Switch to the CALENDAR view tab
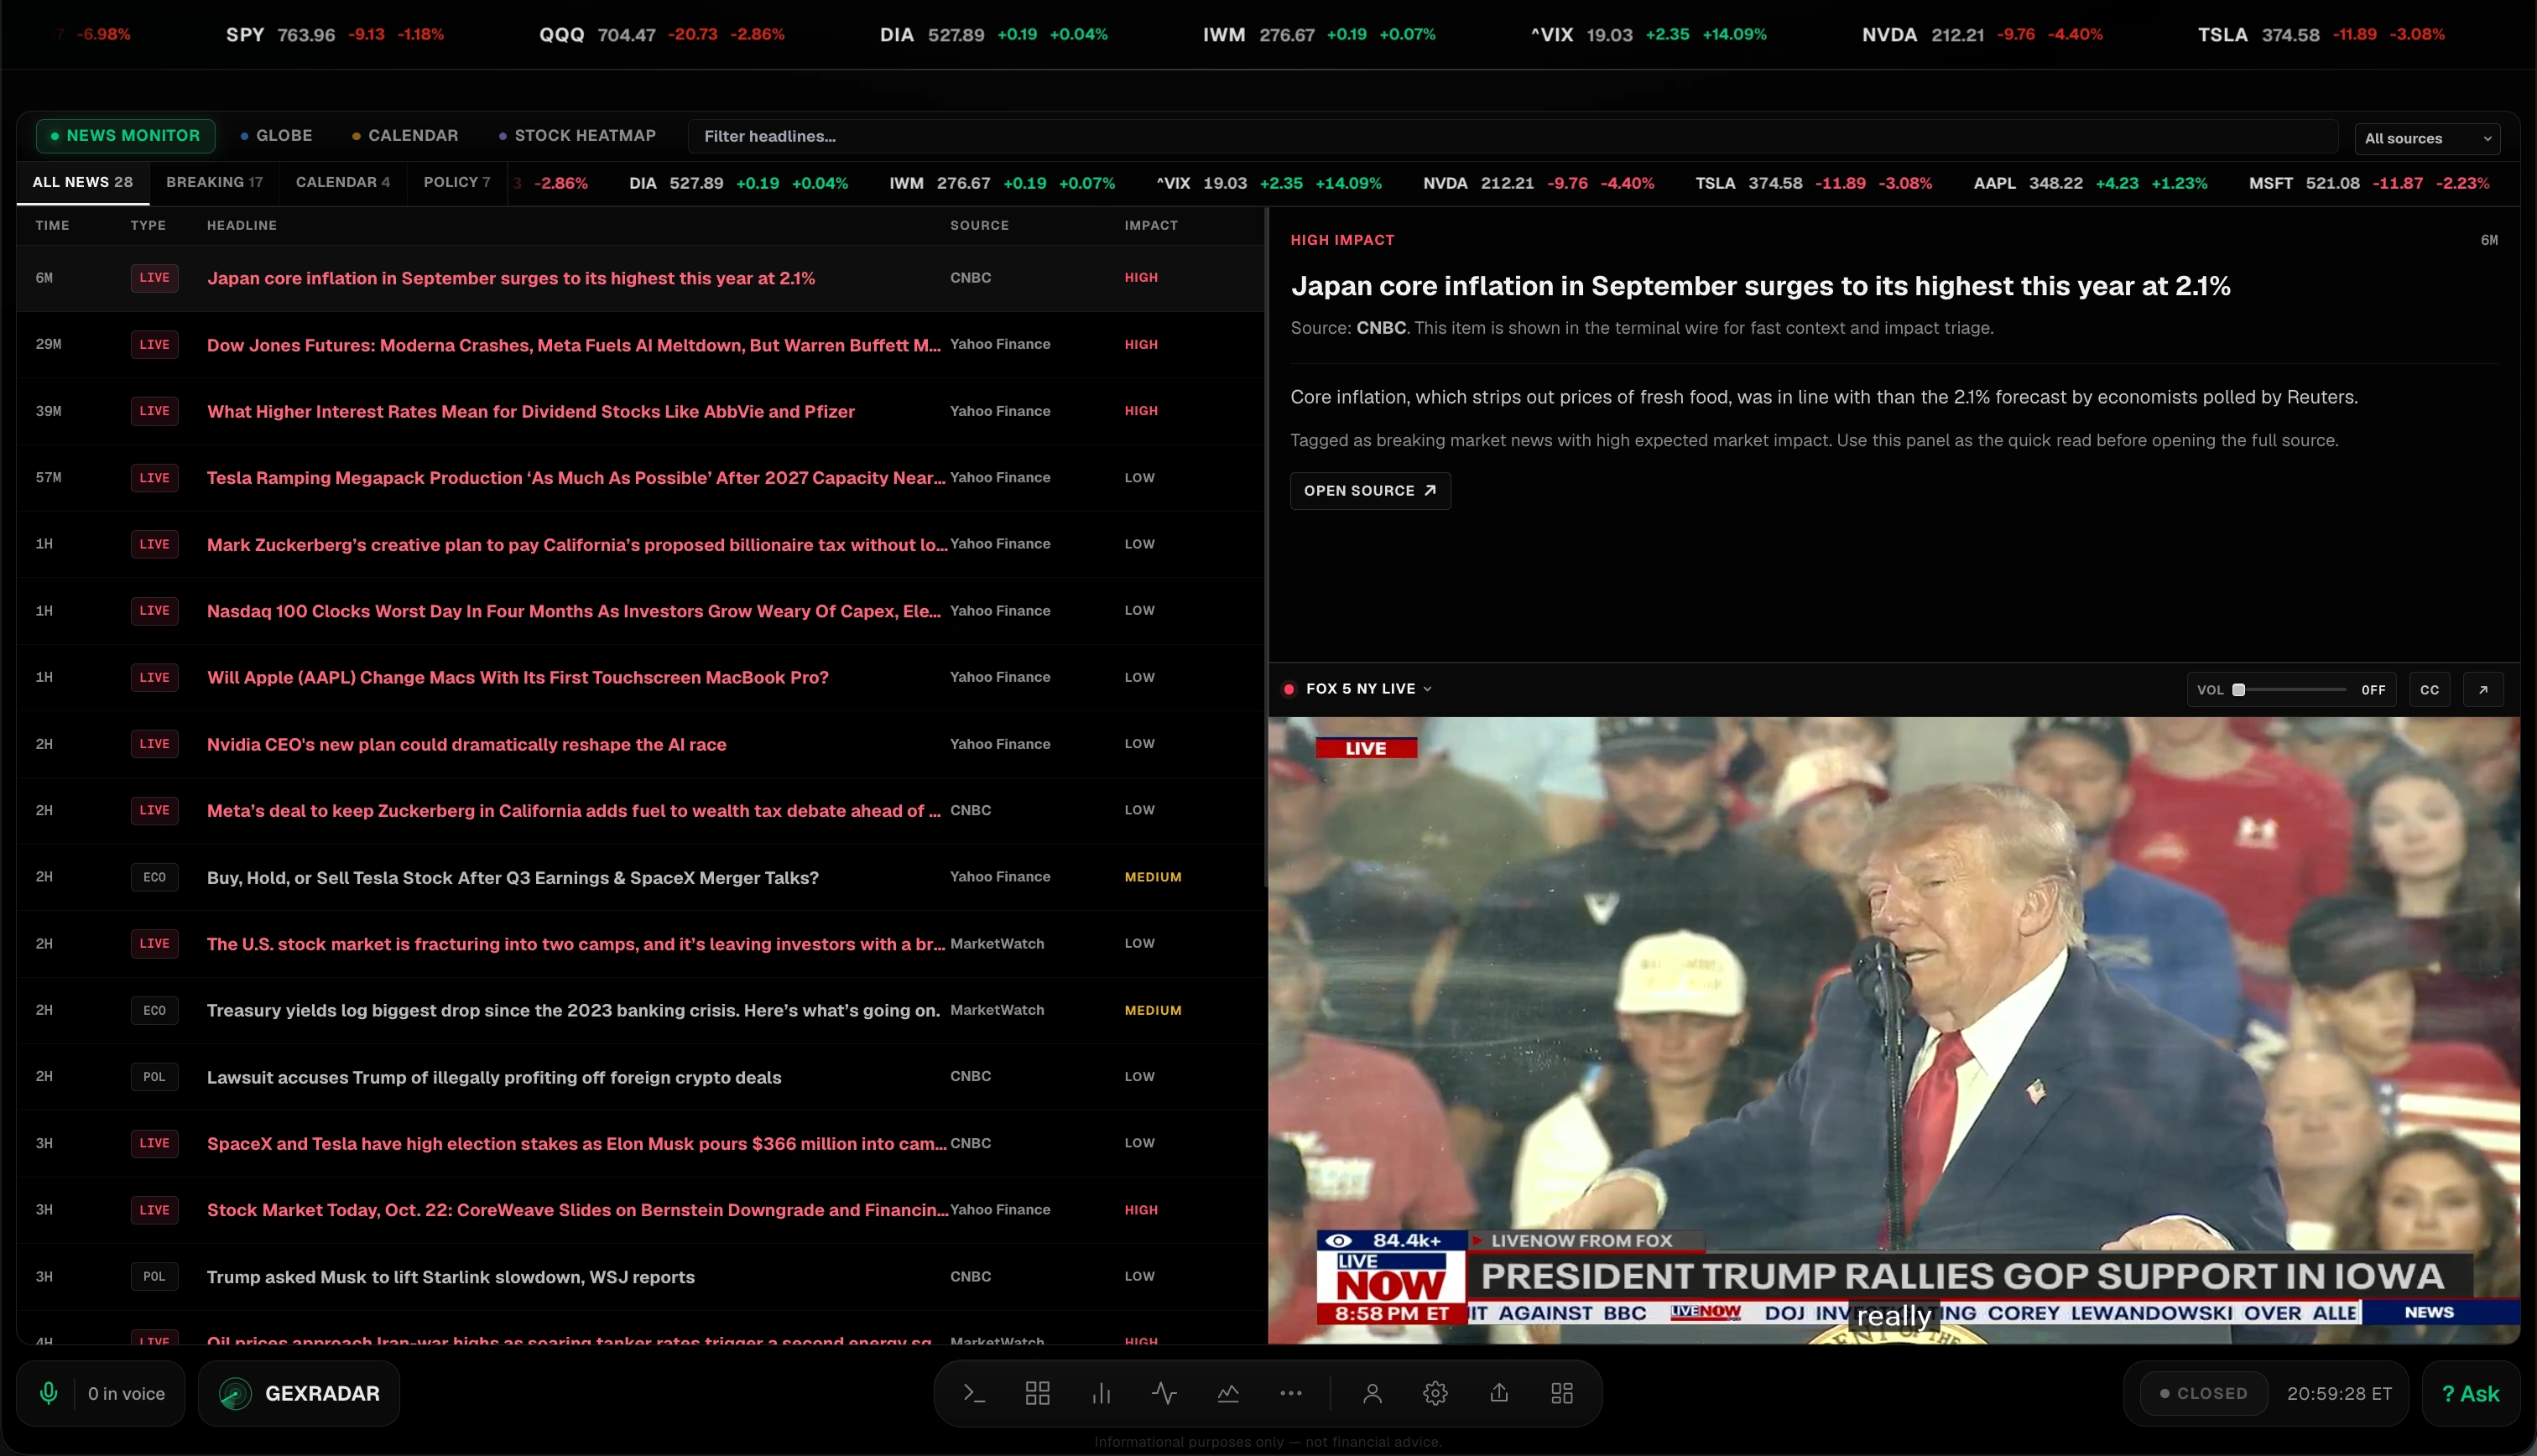 point(405,135)
